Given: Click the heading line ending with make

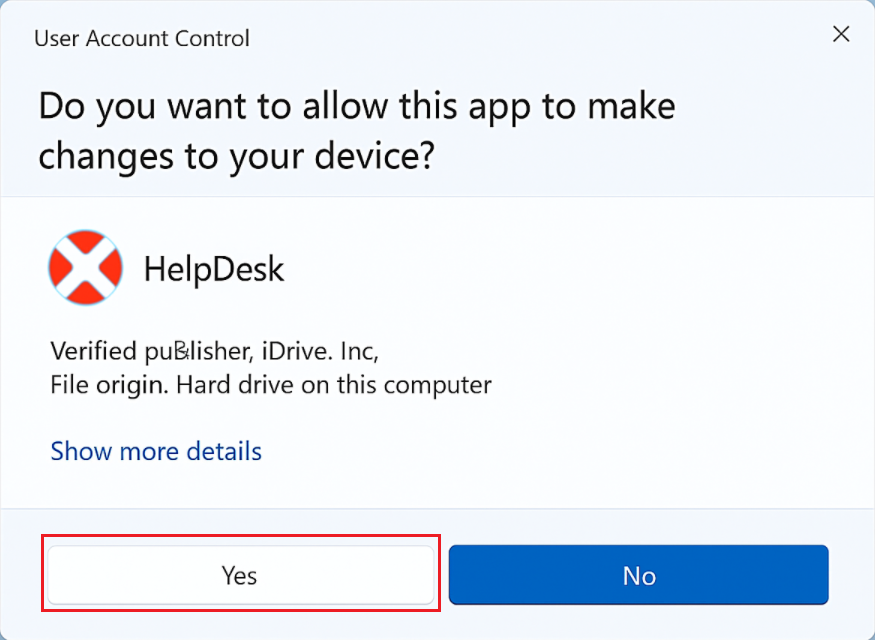Looking at the screenshot, I should pyautogui.click(x=356, y=106).
